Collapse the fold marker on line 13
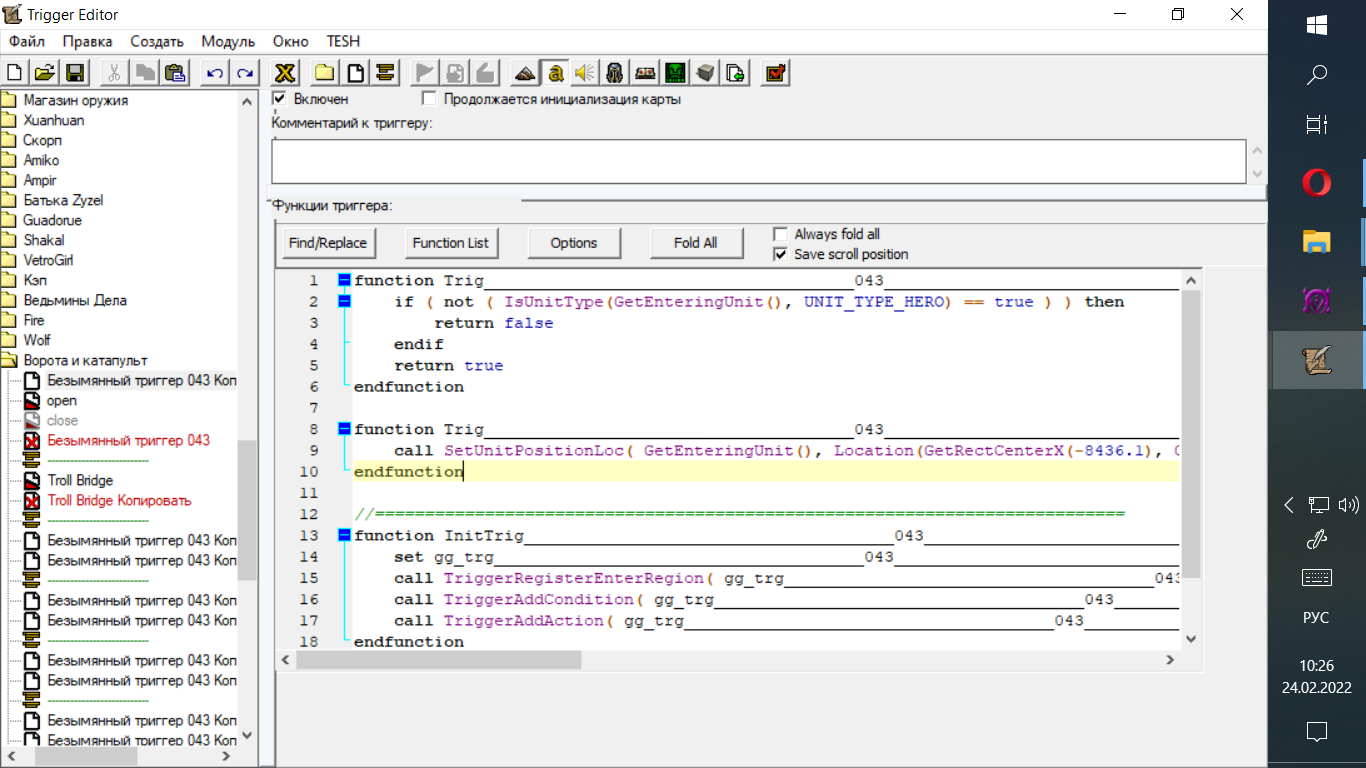Image resolution: width=1366 pixels, height=768 pixels. click(344, 536)
